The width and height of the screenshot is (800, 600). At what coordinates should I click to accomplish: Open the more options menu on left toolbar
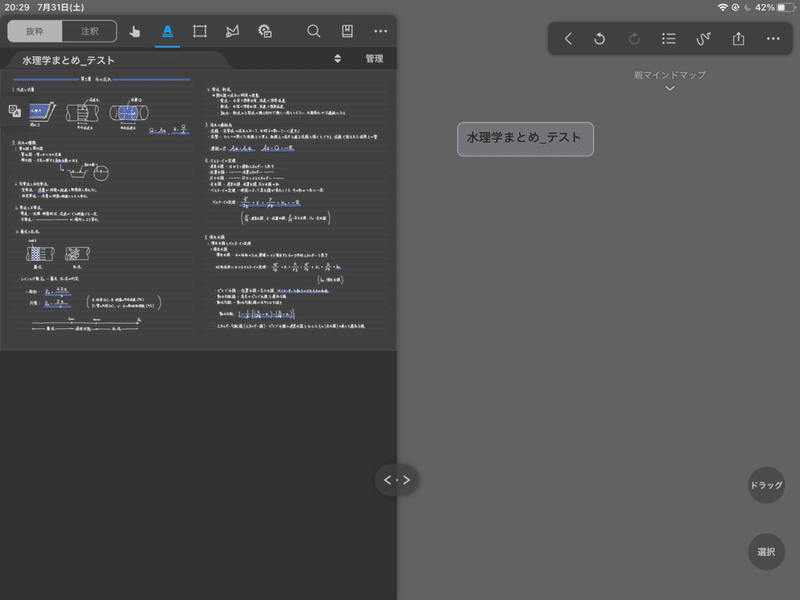pos(380,31)
